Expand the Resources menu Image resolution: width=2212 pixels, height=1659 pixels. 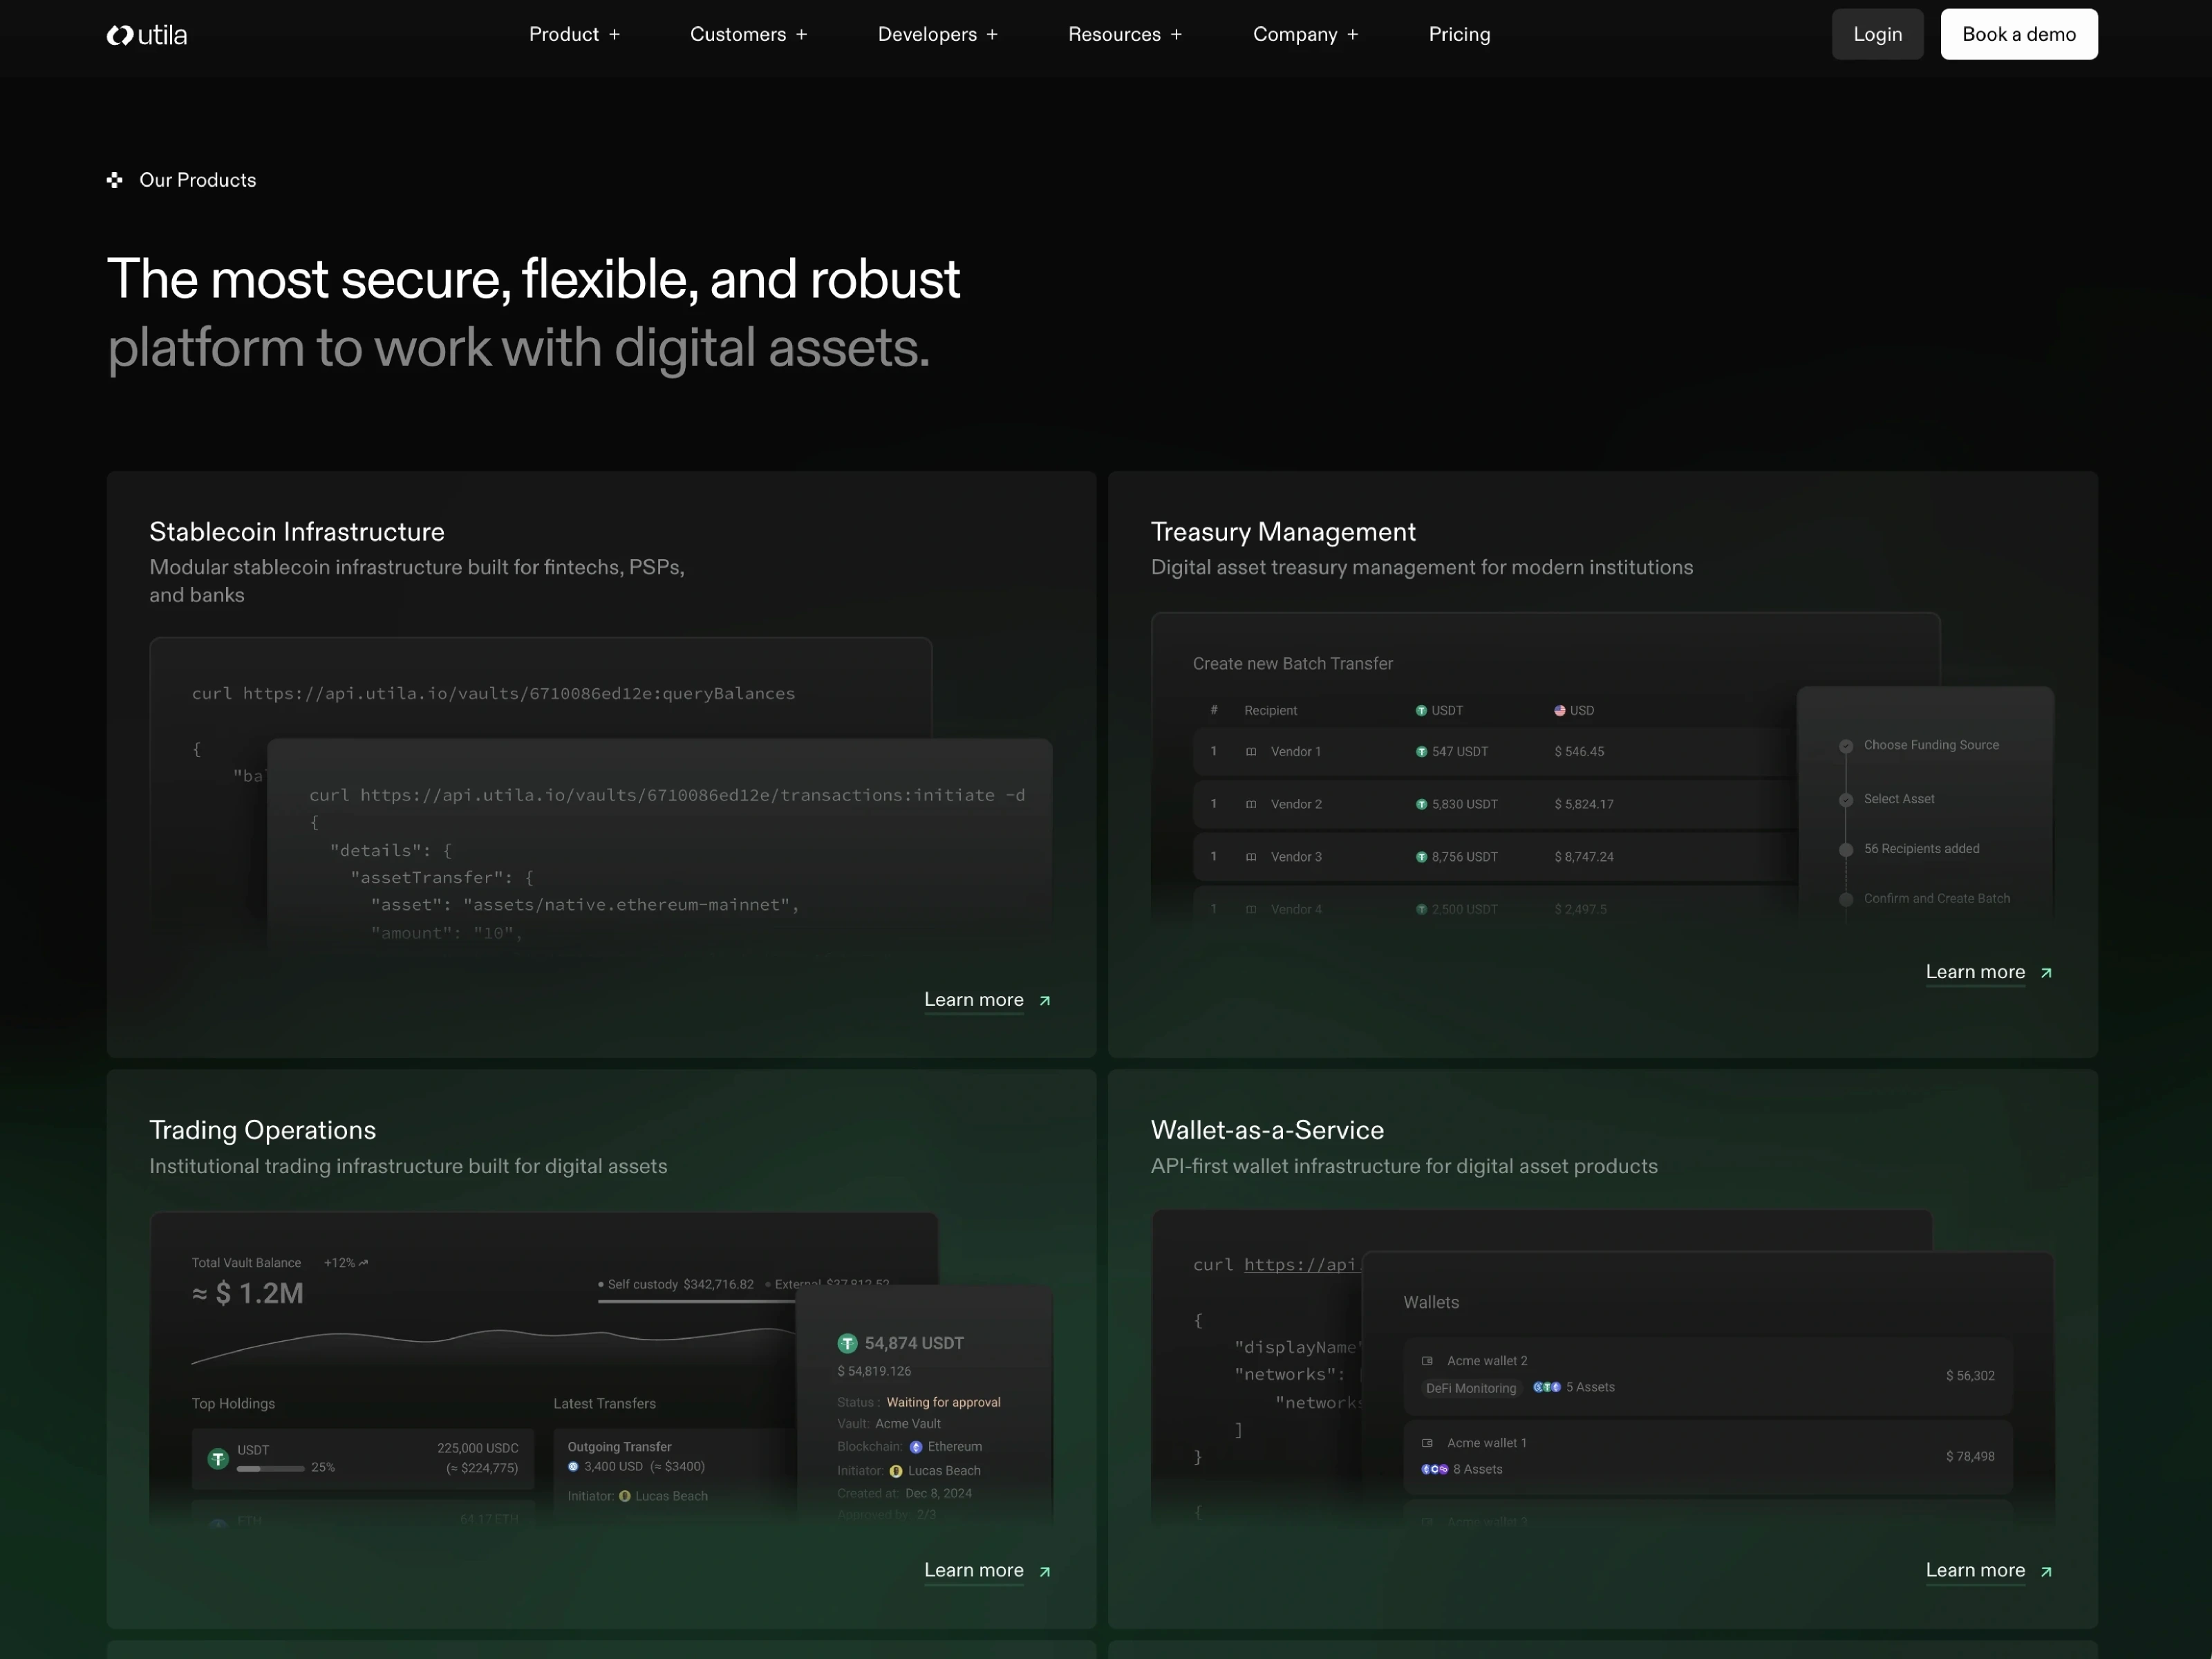(1125, 34)
